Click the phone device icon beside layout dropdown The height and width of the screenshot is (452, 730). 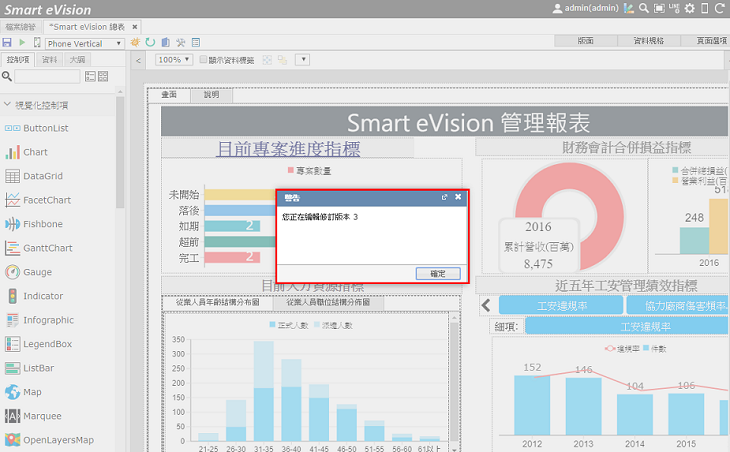[37, 43]
